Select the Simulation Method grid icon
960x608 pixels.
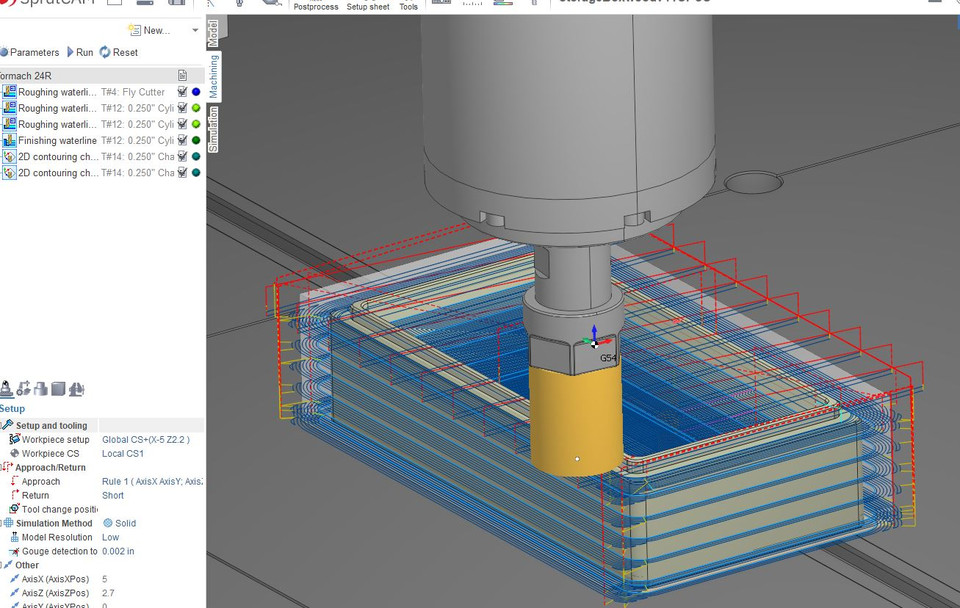click(x=8, y=523)
